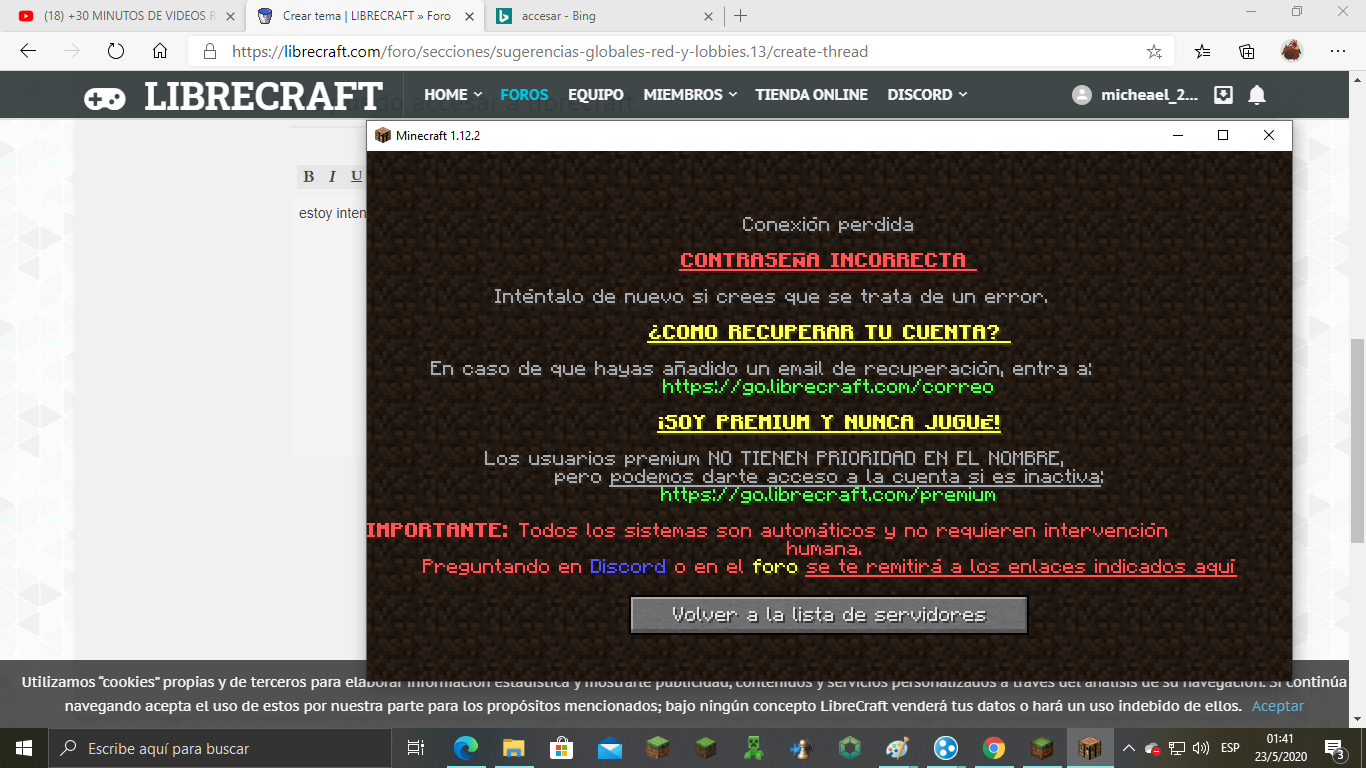Launch Microsoft Edge from taskbar
This screenshot has width=1366, height=768.
(x=466, y=748)
